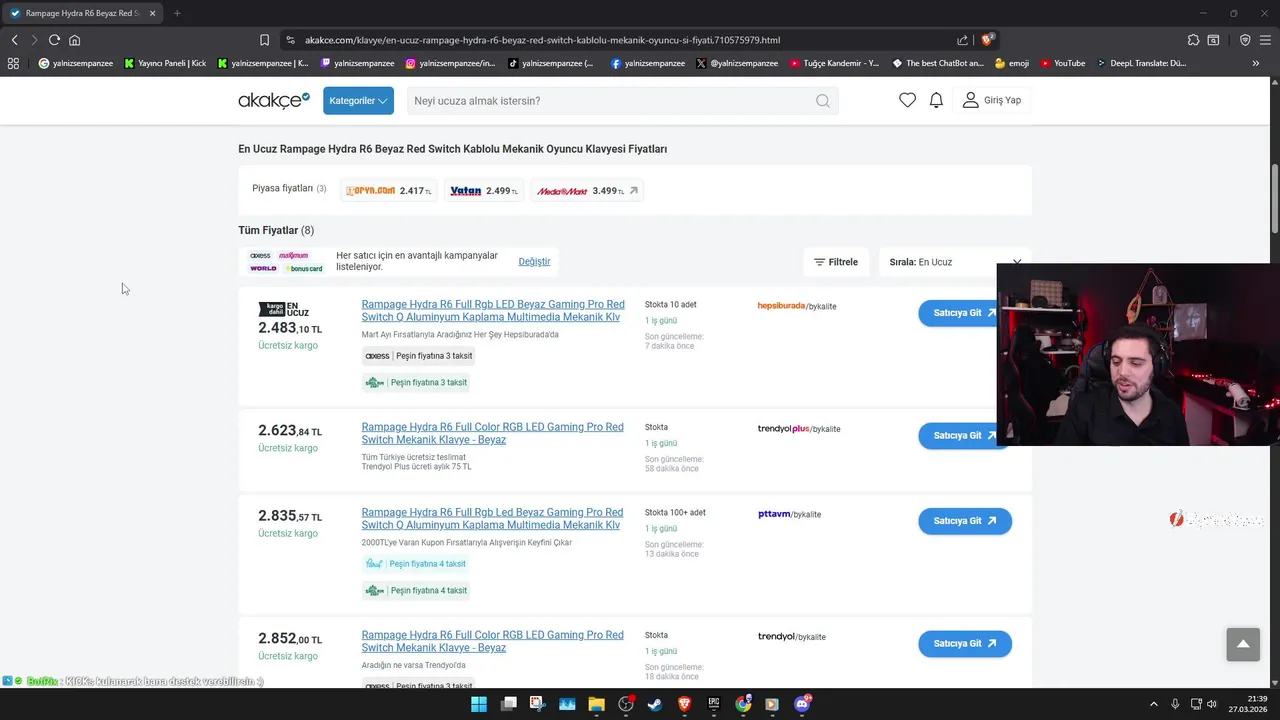This screenshot has width=1280, height=720.
Task: Open Brave browser taskbar icon
Action: (685, 704)
